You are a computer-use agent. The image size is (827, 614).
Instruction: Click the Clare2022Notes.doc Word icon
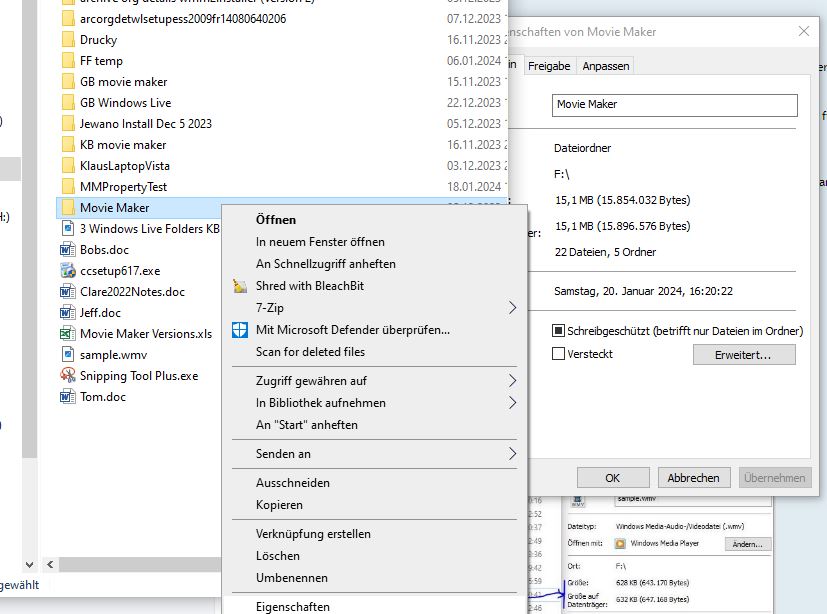pyautogui.click(x=68, y=292)
